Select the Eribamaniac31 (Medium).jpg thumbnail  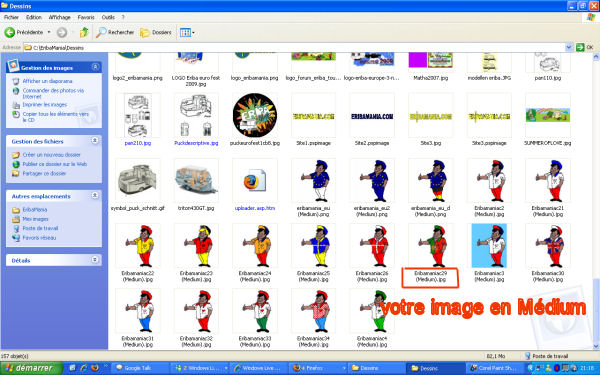[x=138, y=311]
